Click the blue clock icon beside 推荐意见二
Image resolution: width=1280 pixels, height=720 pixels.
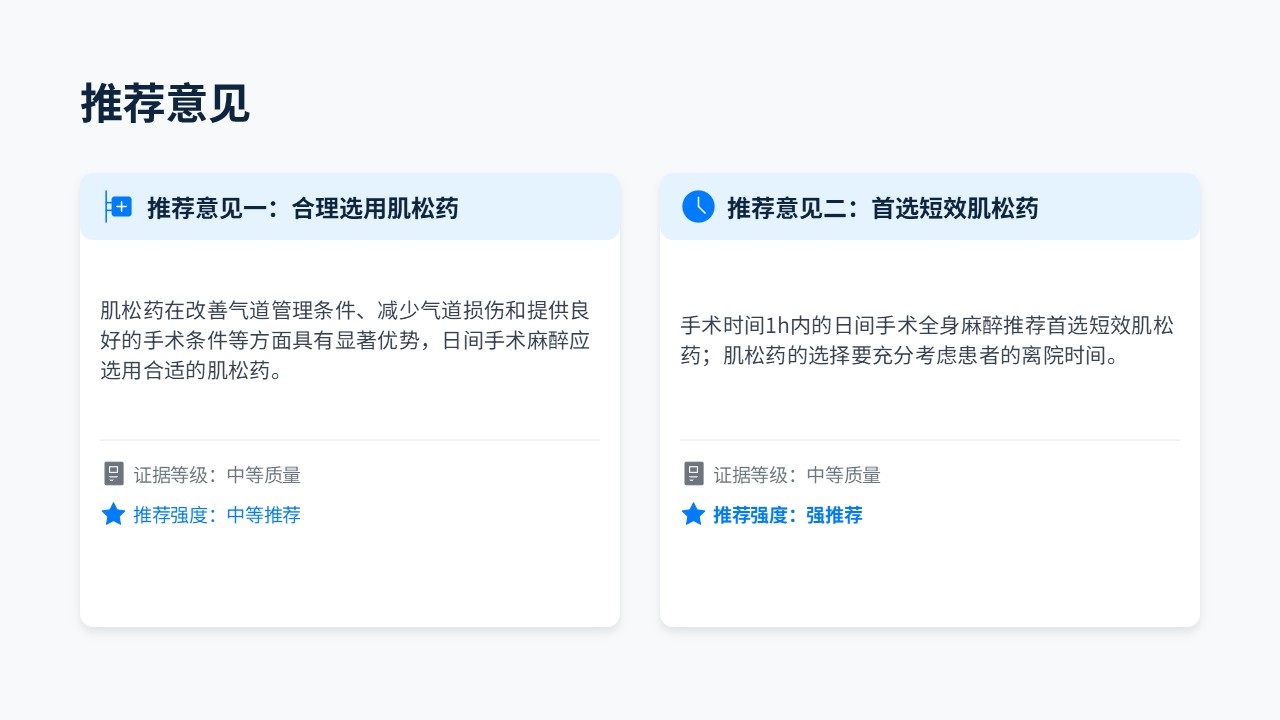tap(698, 207)
